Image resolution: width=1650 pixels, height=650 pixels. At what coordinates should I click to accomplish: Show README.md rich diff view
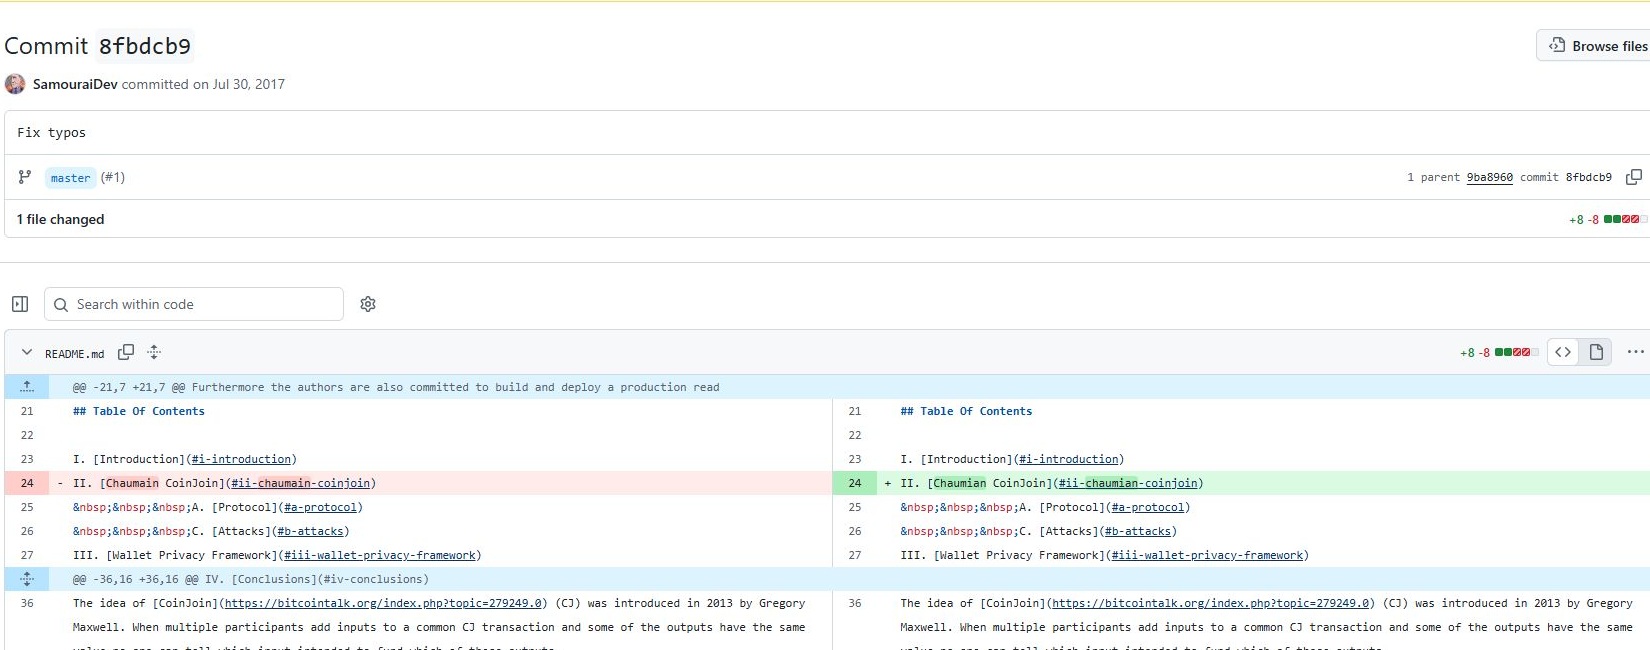[x=1596, y=352]
